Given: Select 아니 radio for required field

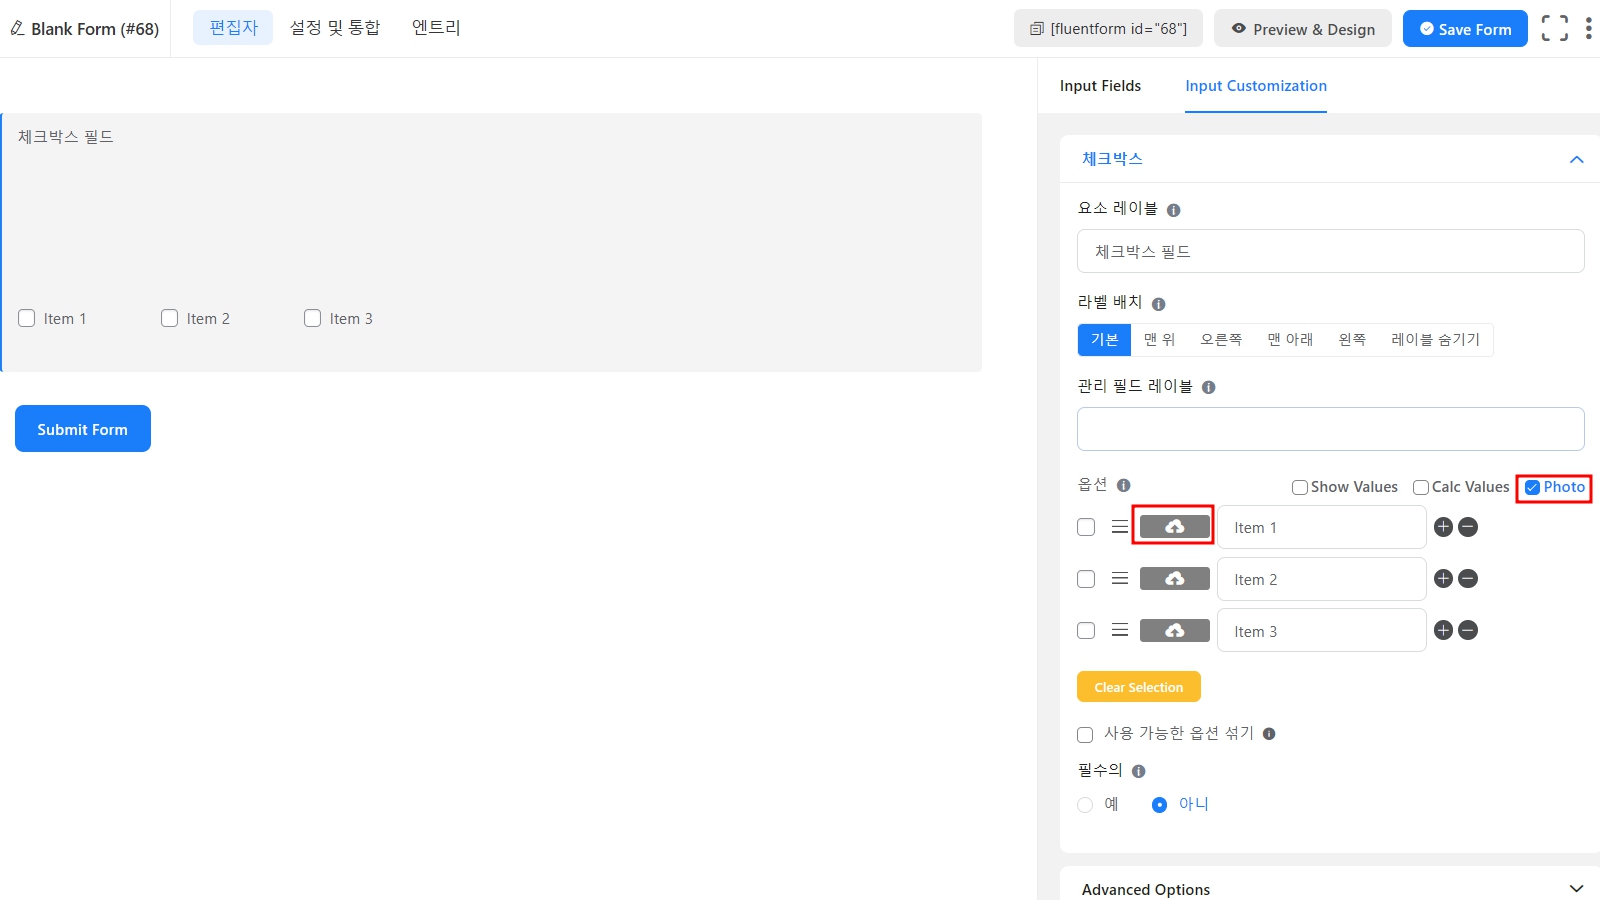Looking at the screenshot, I should point(1159,805).
